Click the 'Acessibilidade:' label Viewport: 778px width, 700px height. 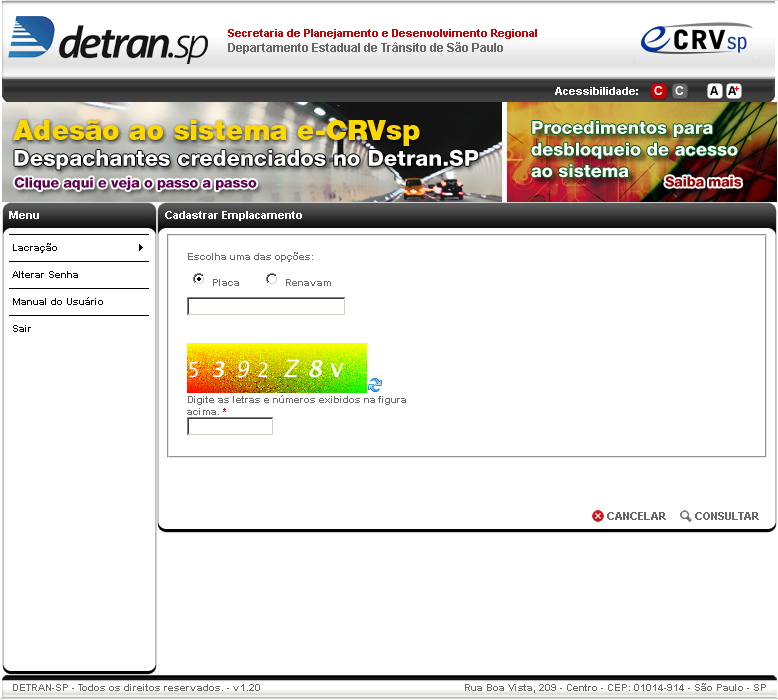coord(596,91)
